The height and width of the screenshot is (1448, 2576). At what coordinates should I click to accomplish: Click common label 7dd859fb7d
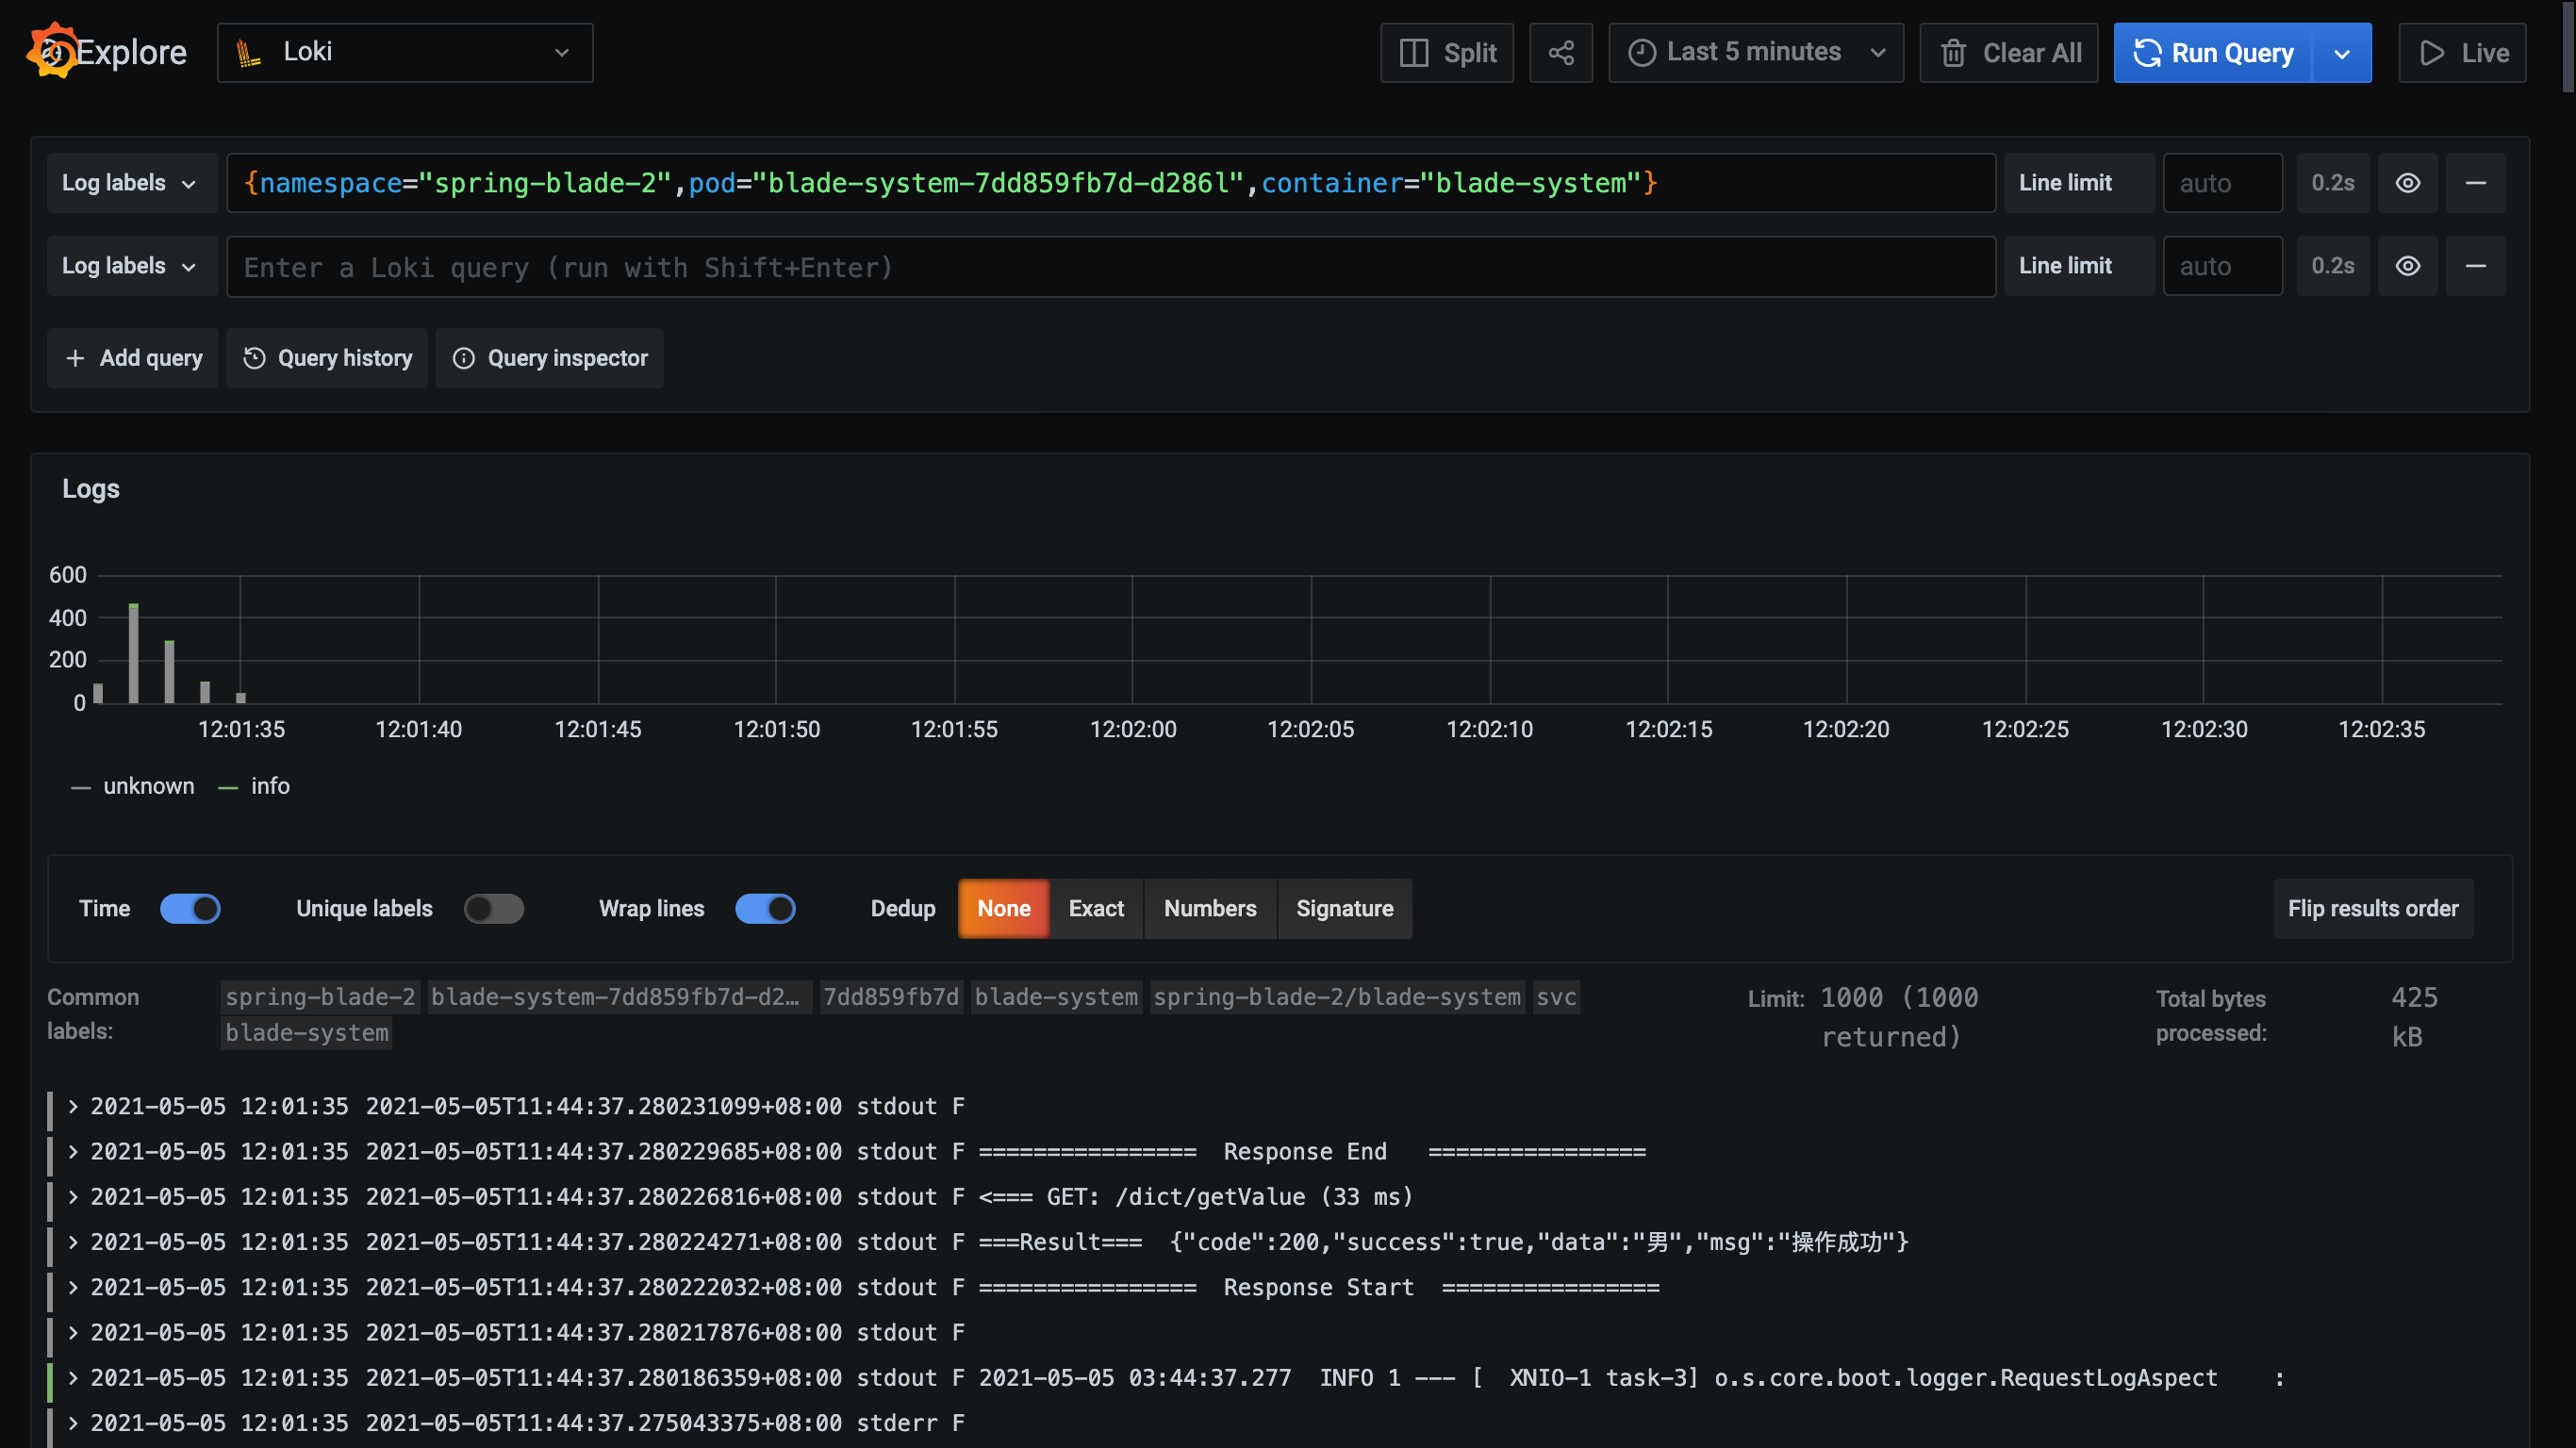click(x=891, y=997)
